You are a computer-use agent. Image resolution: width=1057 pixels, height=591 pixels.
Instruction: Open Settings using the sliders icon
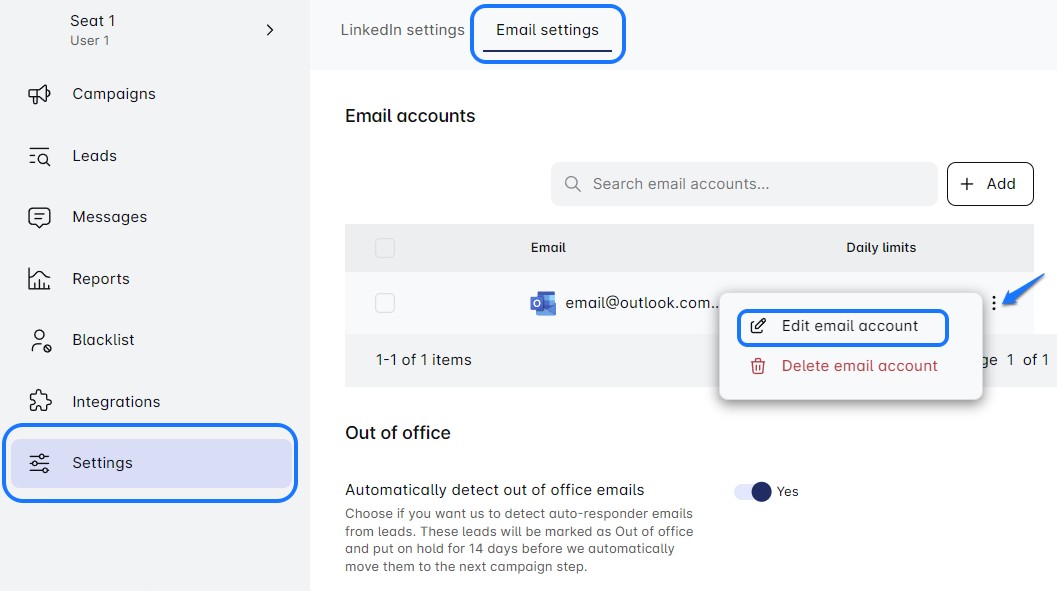pyautogui.click(x=40, y=463)
